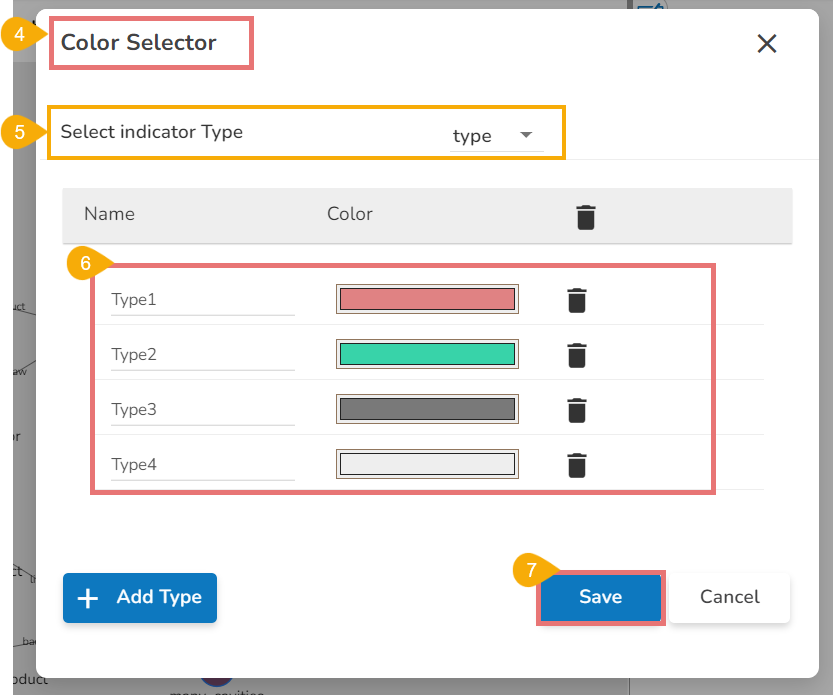Screen dimensions: 833x695
Task: Cancel the color selection
Action: click(x=729, y=597)
